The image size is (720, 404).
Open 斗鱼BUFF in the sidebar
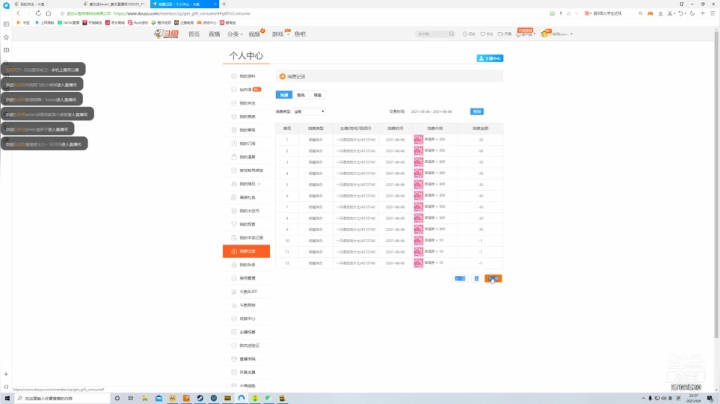click(247, 292)
